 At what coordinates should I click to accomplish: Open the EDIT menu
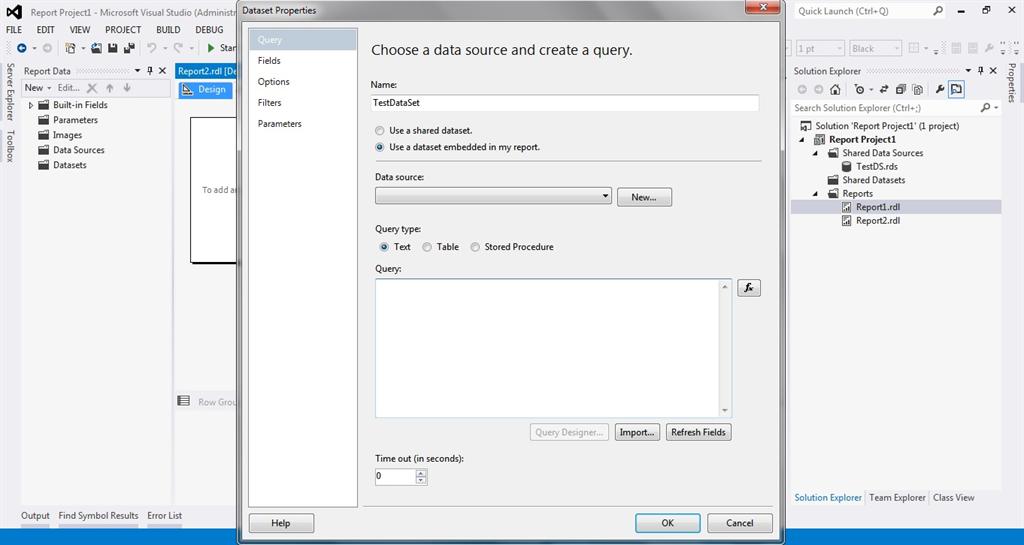point(46,29)
